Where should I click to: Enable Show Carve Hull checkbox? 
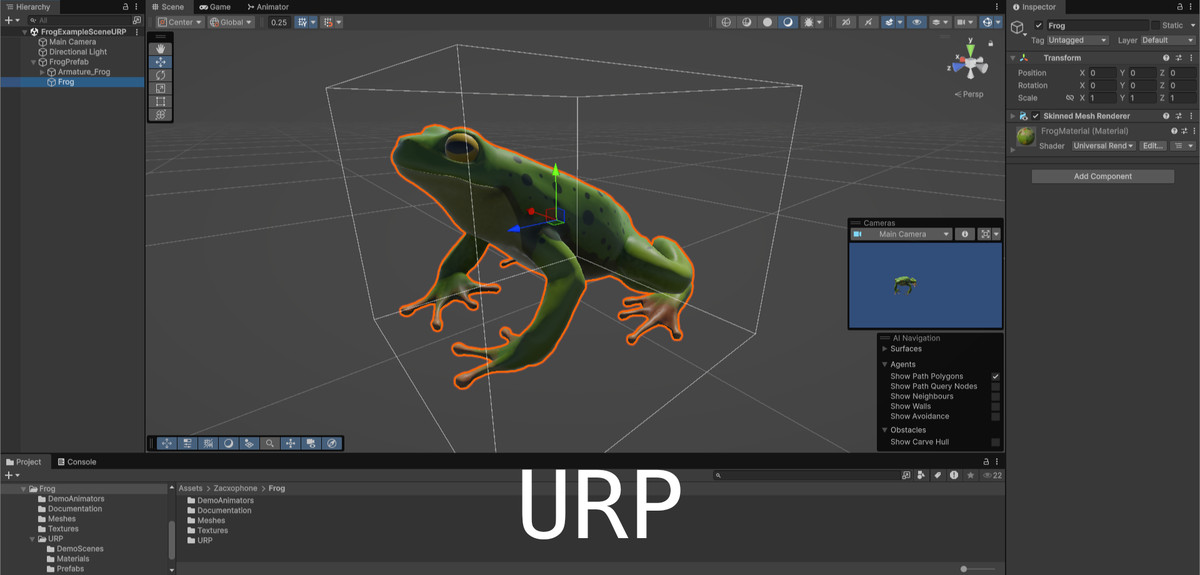pos(996,442)
